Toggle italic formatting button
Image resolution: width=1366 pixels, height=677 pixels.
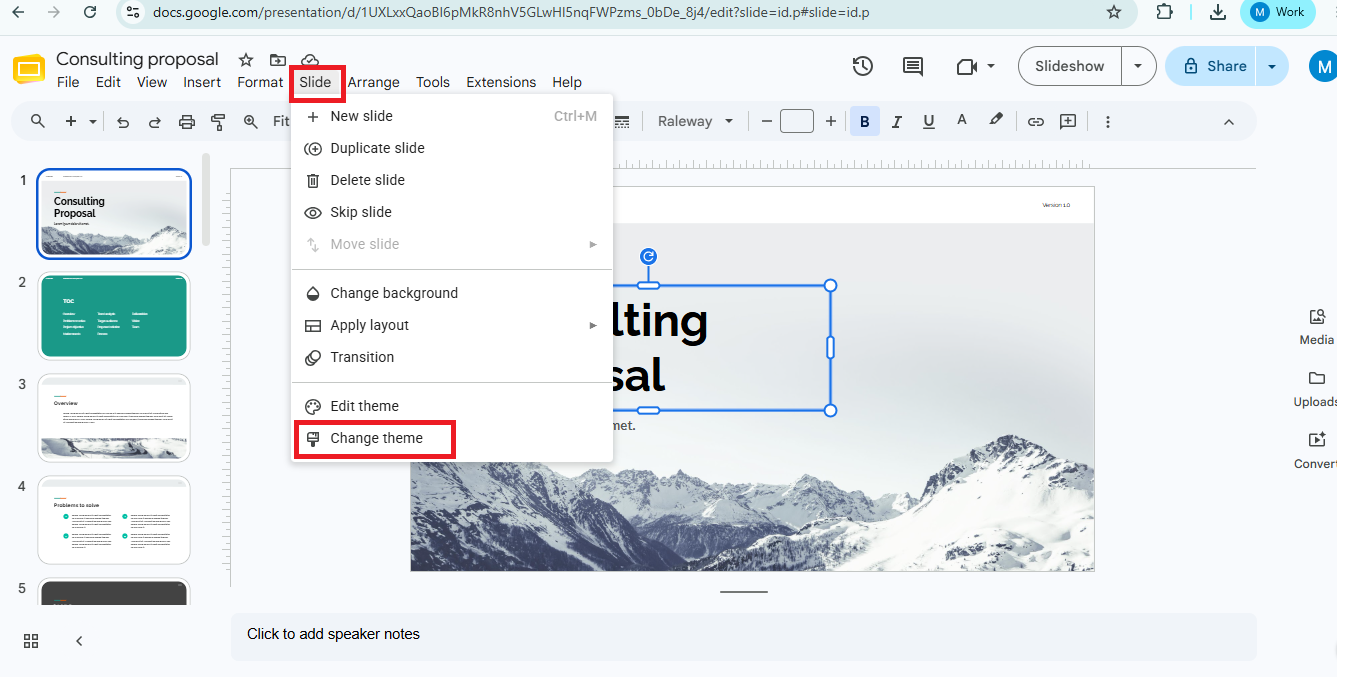point(897,121)
